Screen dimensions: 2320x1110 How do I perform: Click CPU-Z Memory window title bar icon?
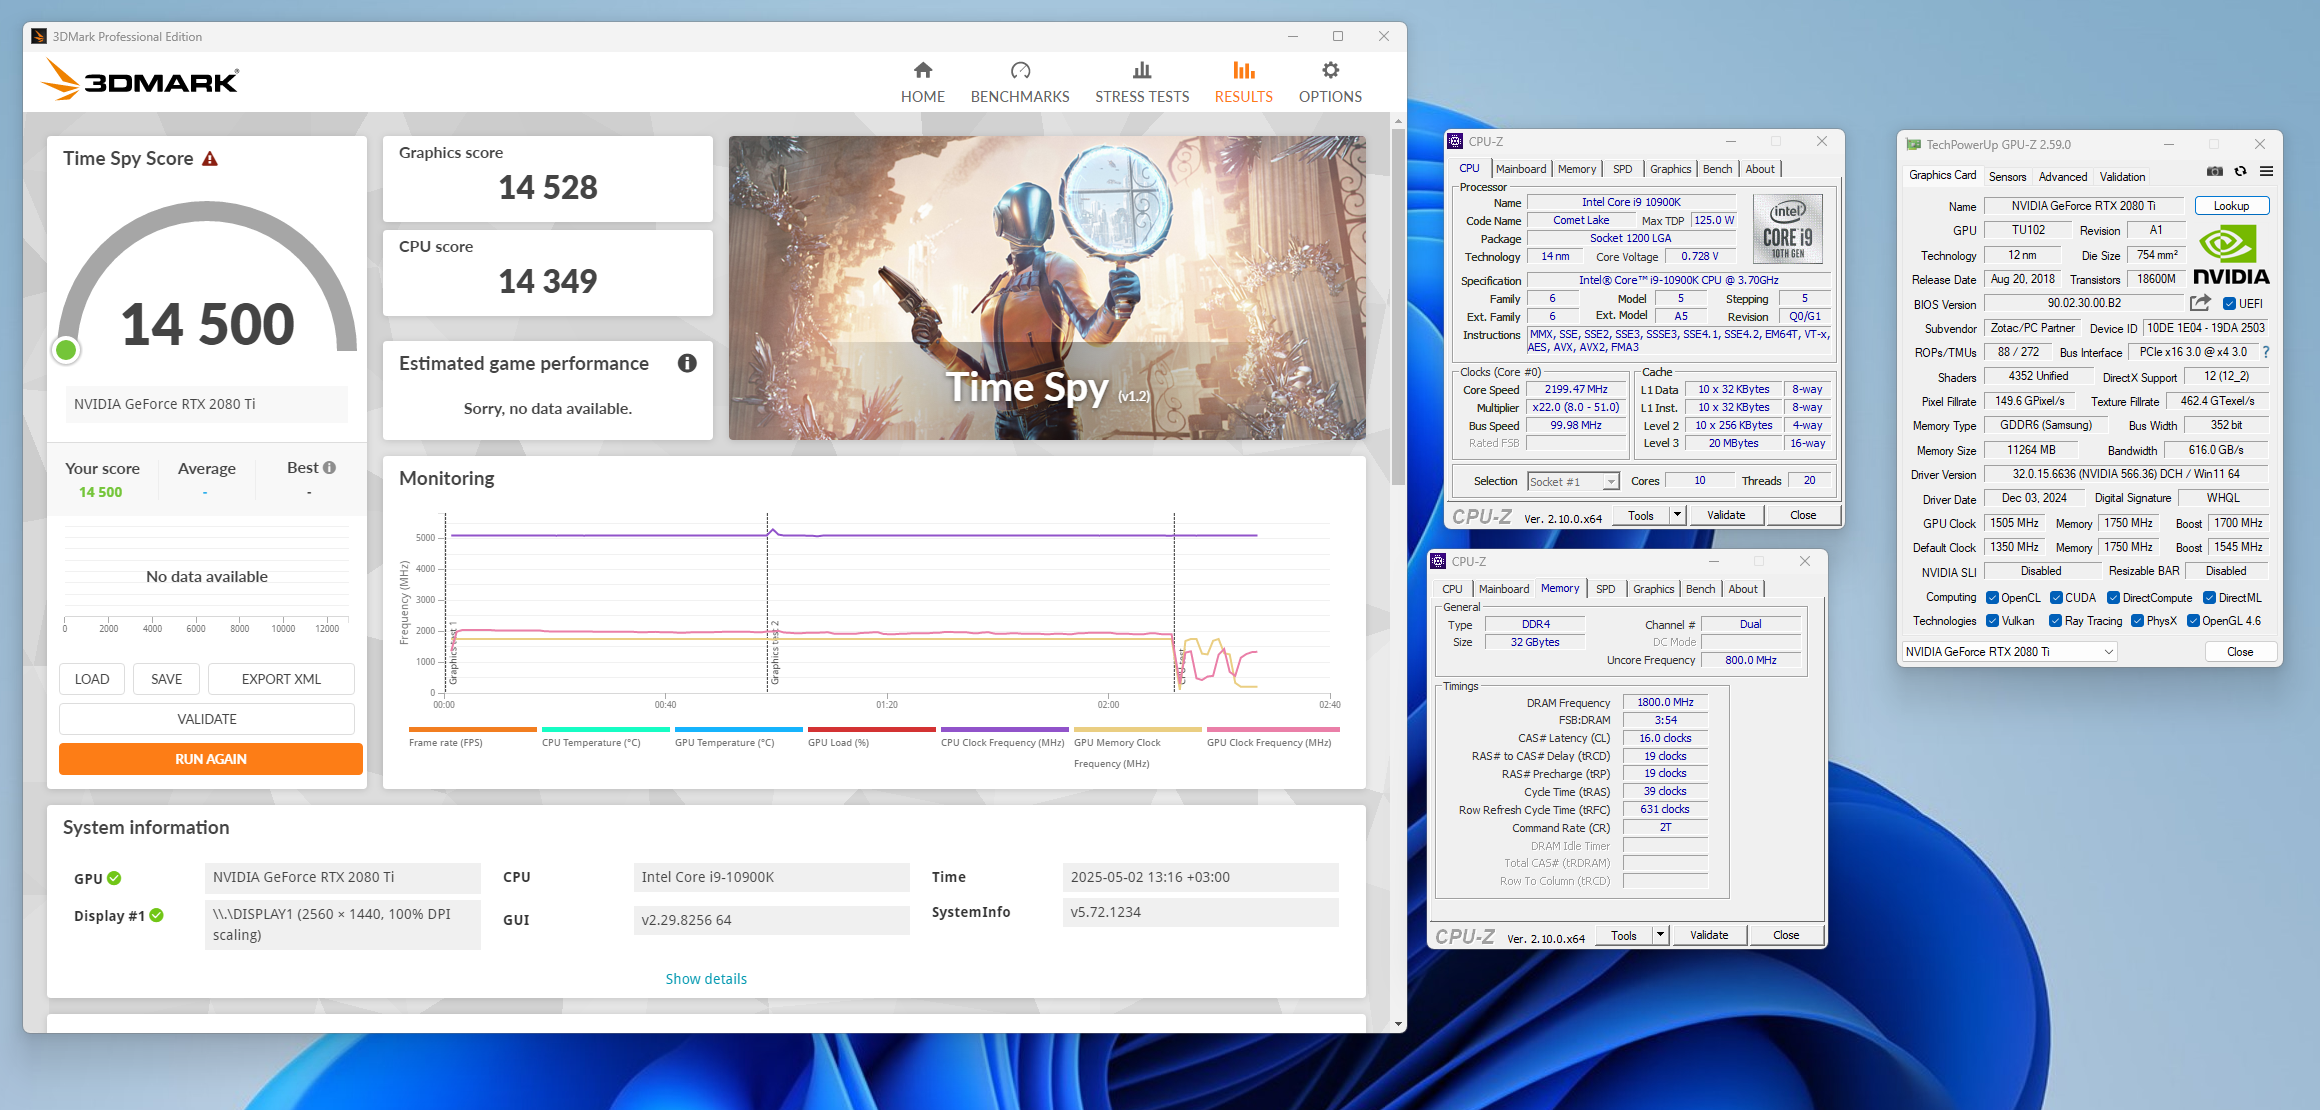coord(1439,561)
